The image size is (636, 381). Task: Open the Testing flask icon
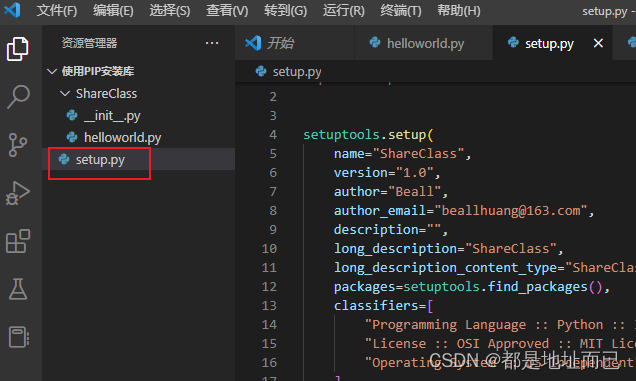click(x=18, y=289)
